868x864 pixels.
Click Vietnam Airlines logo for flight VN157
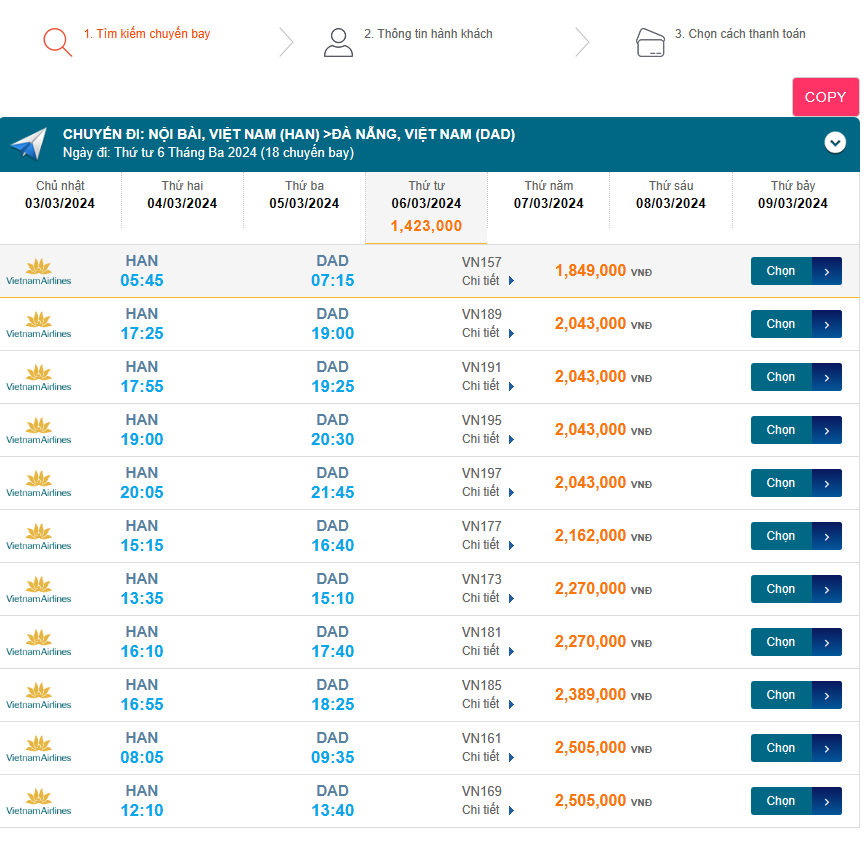[39, 271]
